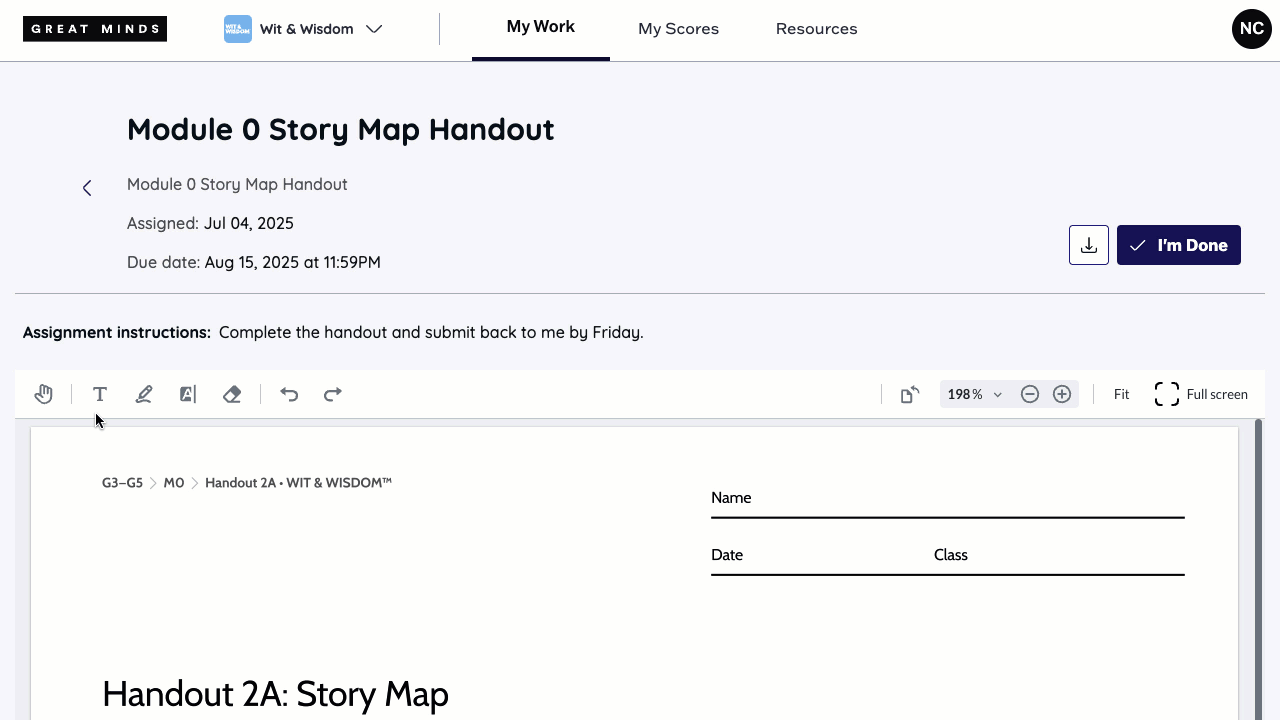Rotate the document page
1280x720 pixels.
909,395
